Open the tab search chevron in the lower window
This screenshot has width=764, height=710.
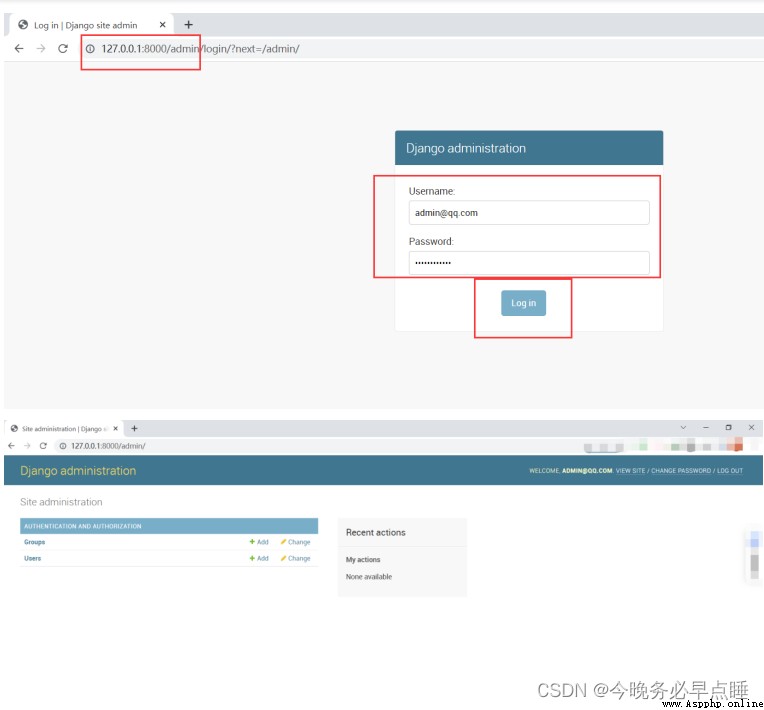click(x=683, y=427)
